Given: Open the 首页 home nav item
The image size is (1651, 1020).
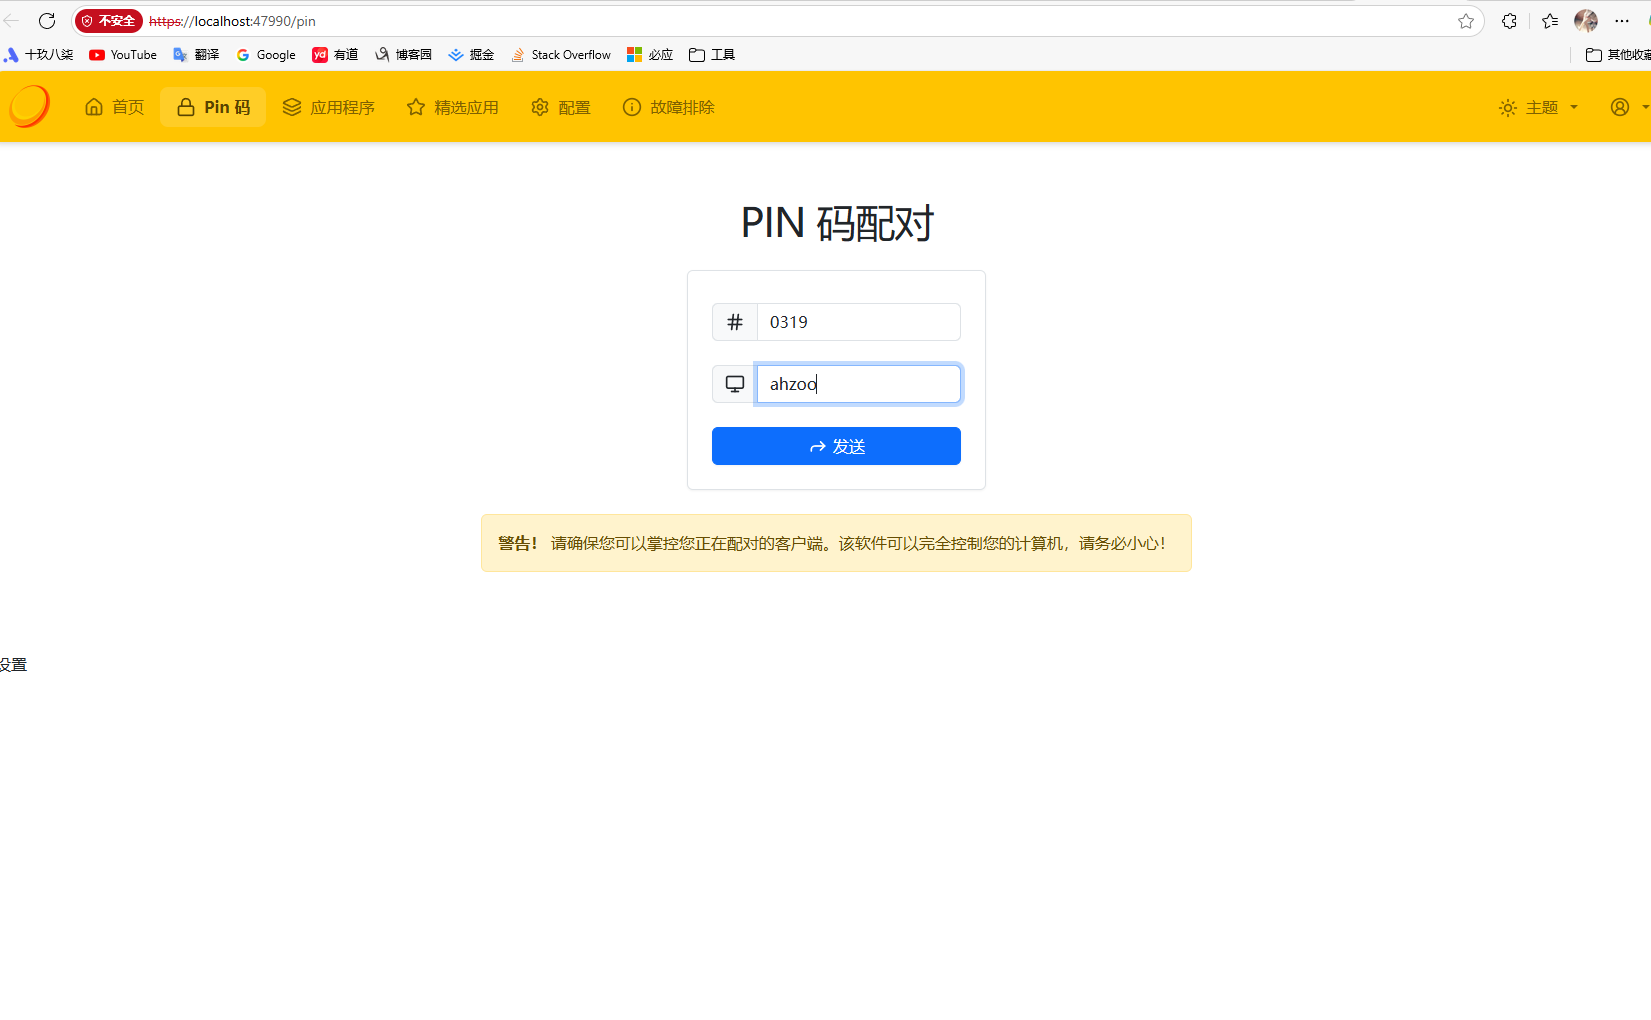Looking at the screenshot, I should pyautogui.click(x=115, y=107).
